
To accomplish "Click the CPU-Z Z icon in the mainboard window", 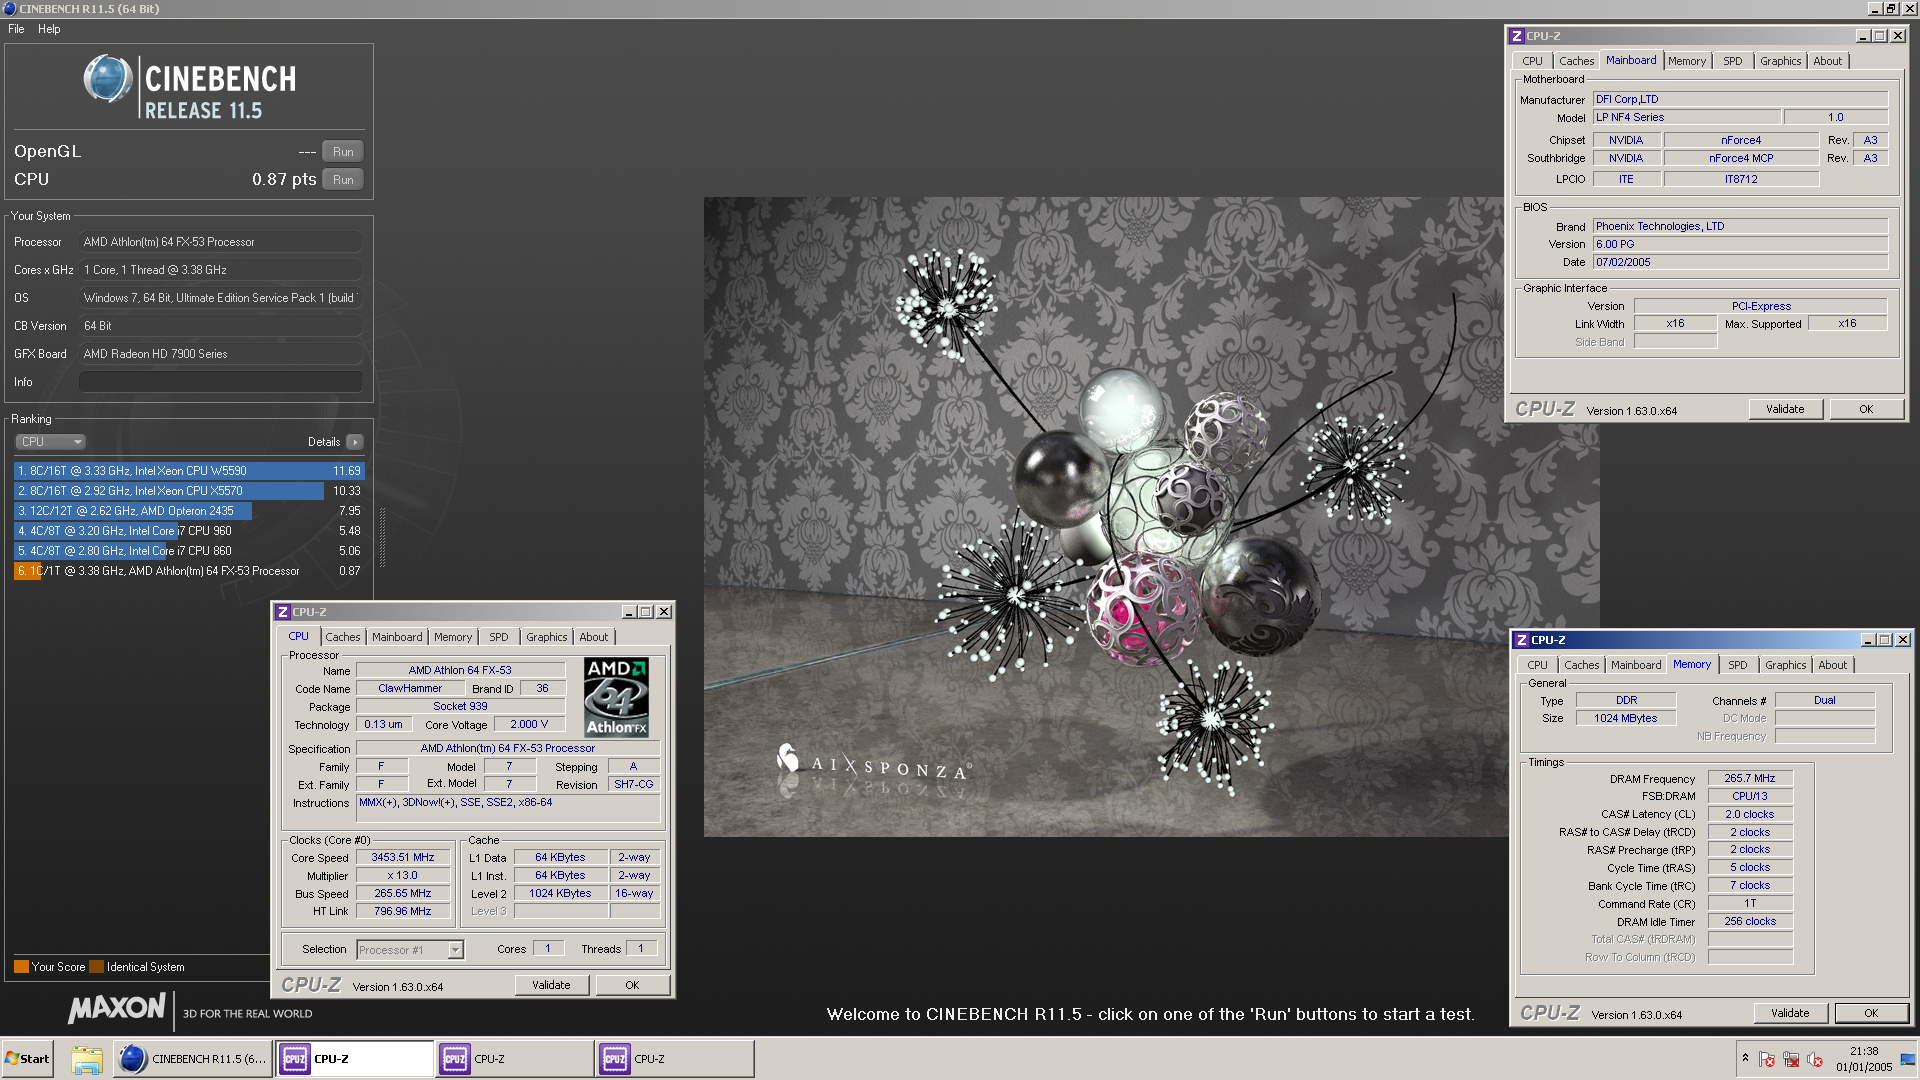I will (x=1516, y=36).
